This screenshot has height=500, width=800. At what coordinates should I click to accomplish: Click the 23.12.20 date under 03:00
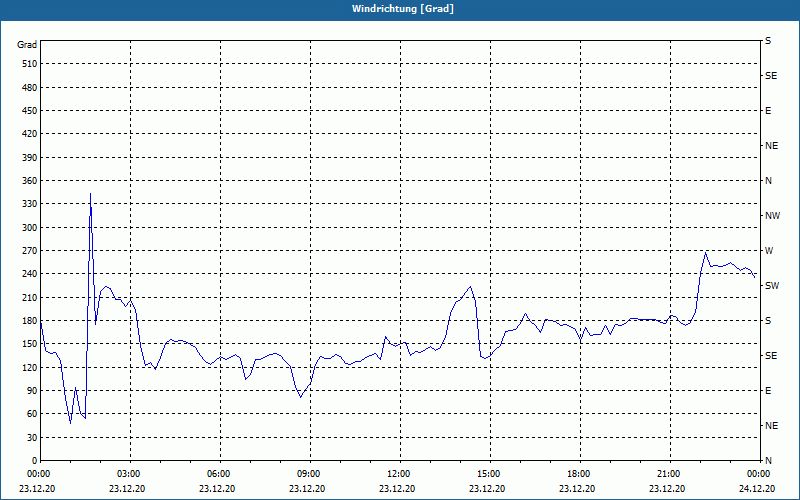click(127, 488)
